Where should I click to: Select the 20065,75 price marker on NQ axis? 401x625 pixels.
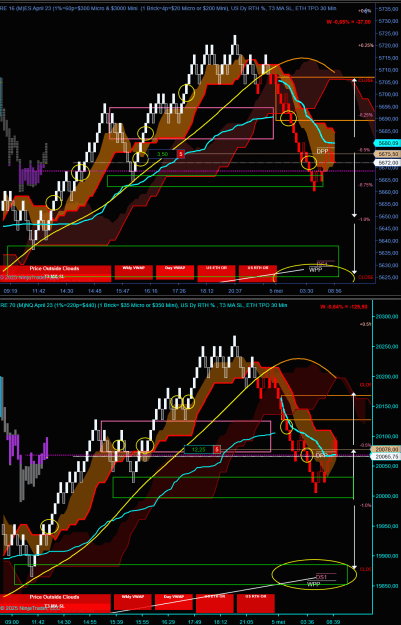[385, 456]
